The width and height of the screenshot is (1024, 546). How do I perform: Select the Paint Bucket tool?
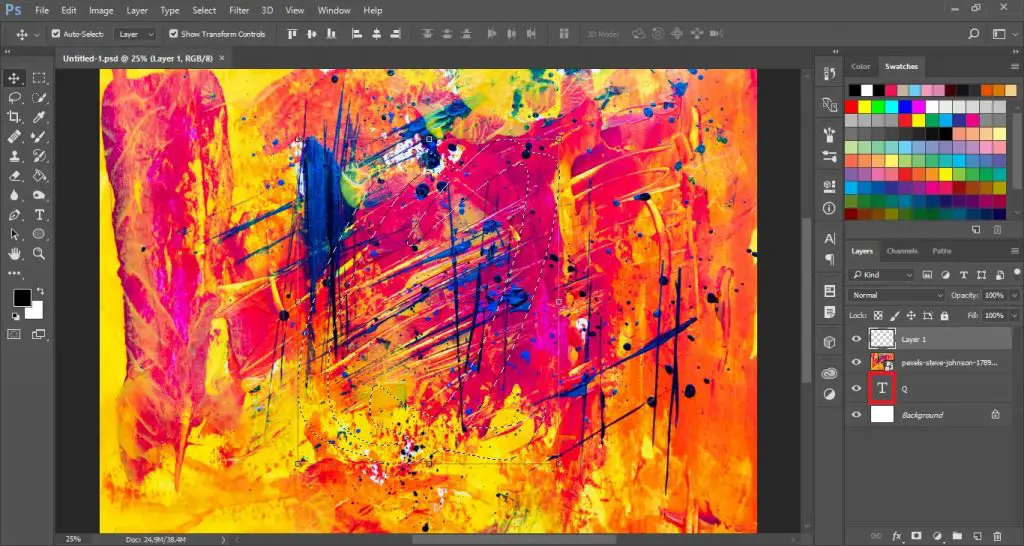pyautogui.click(x=39, y=176)
